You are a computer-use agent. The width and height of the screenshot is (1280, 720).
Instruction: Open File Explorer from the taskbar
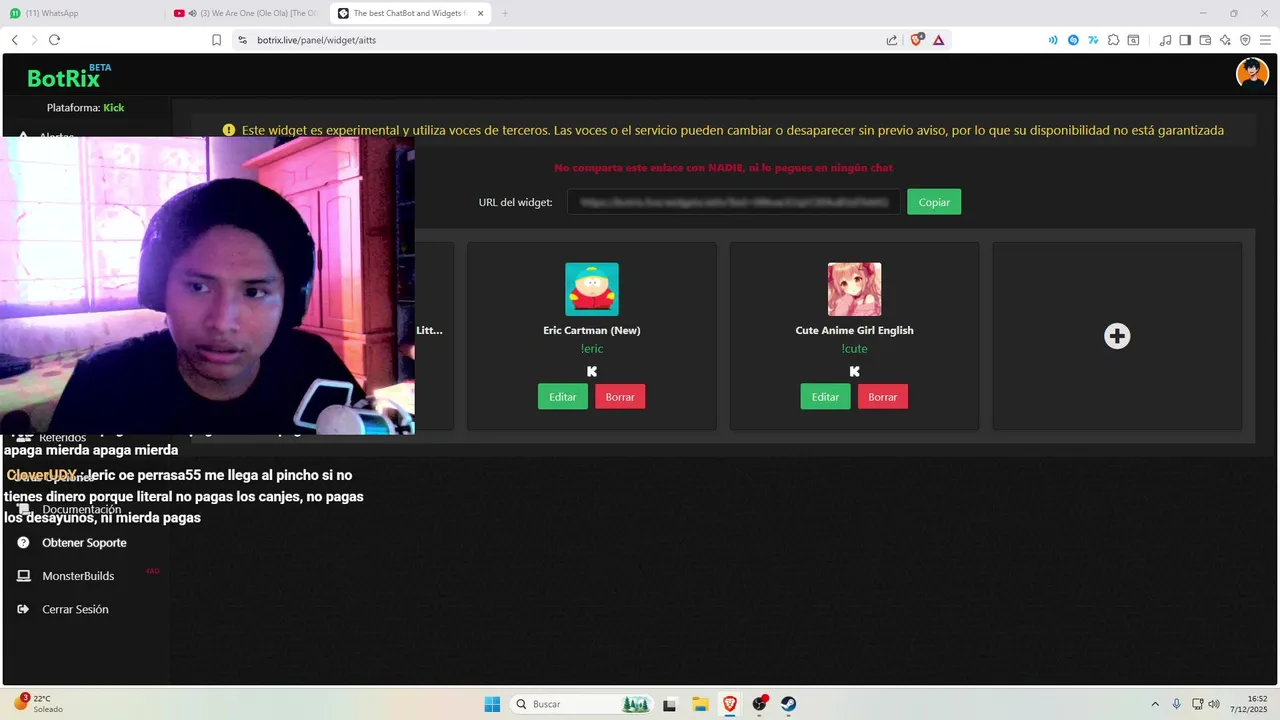pyautogui.click(x=700, y=704)
